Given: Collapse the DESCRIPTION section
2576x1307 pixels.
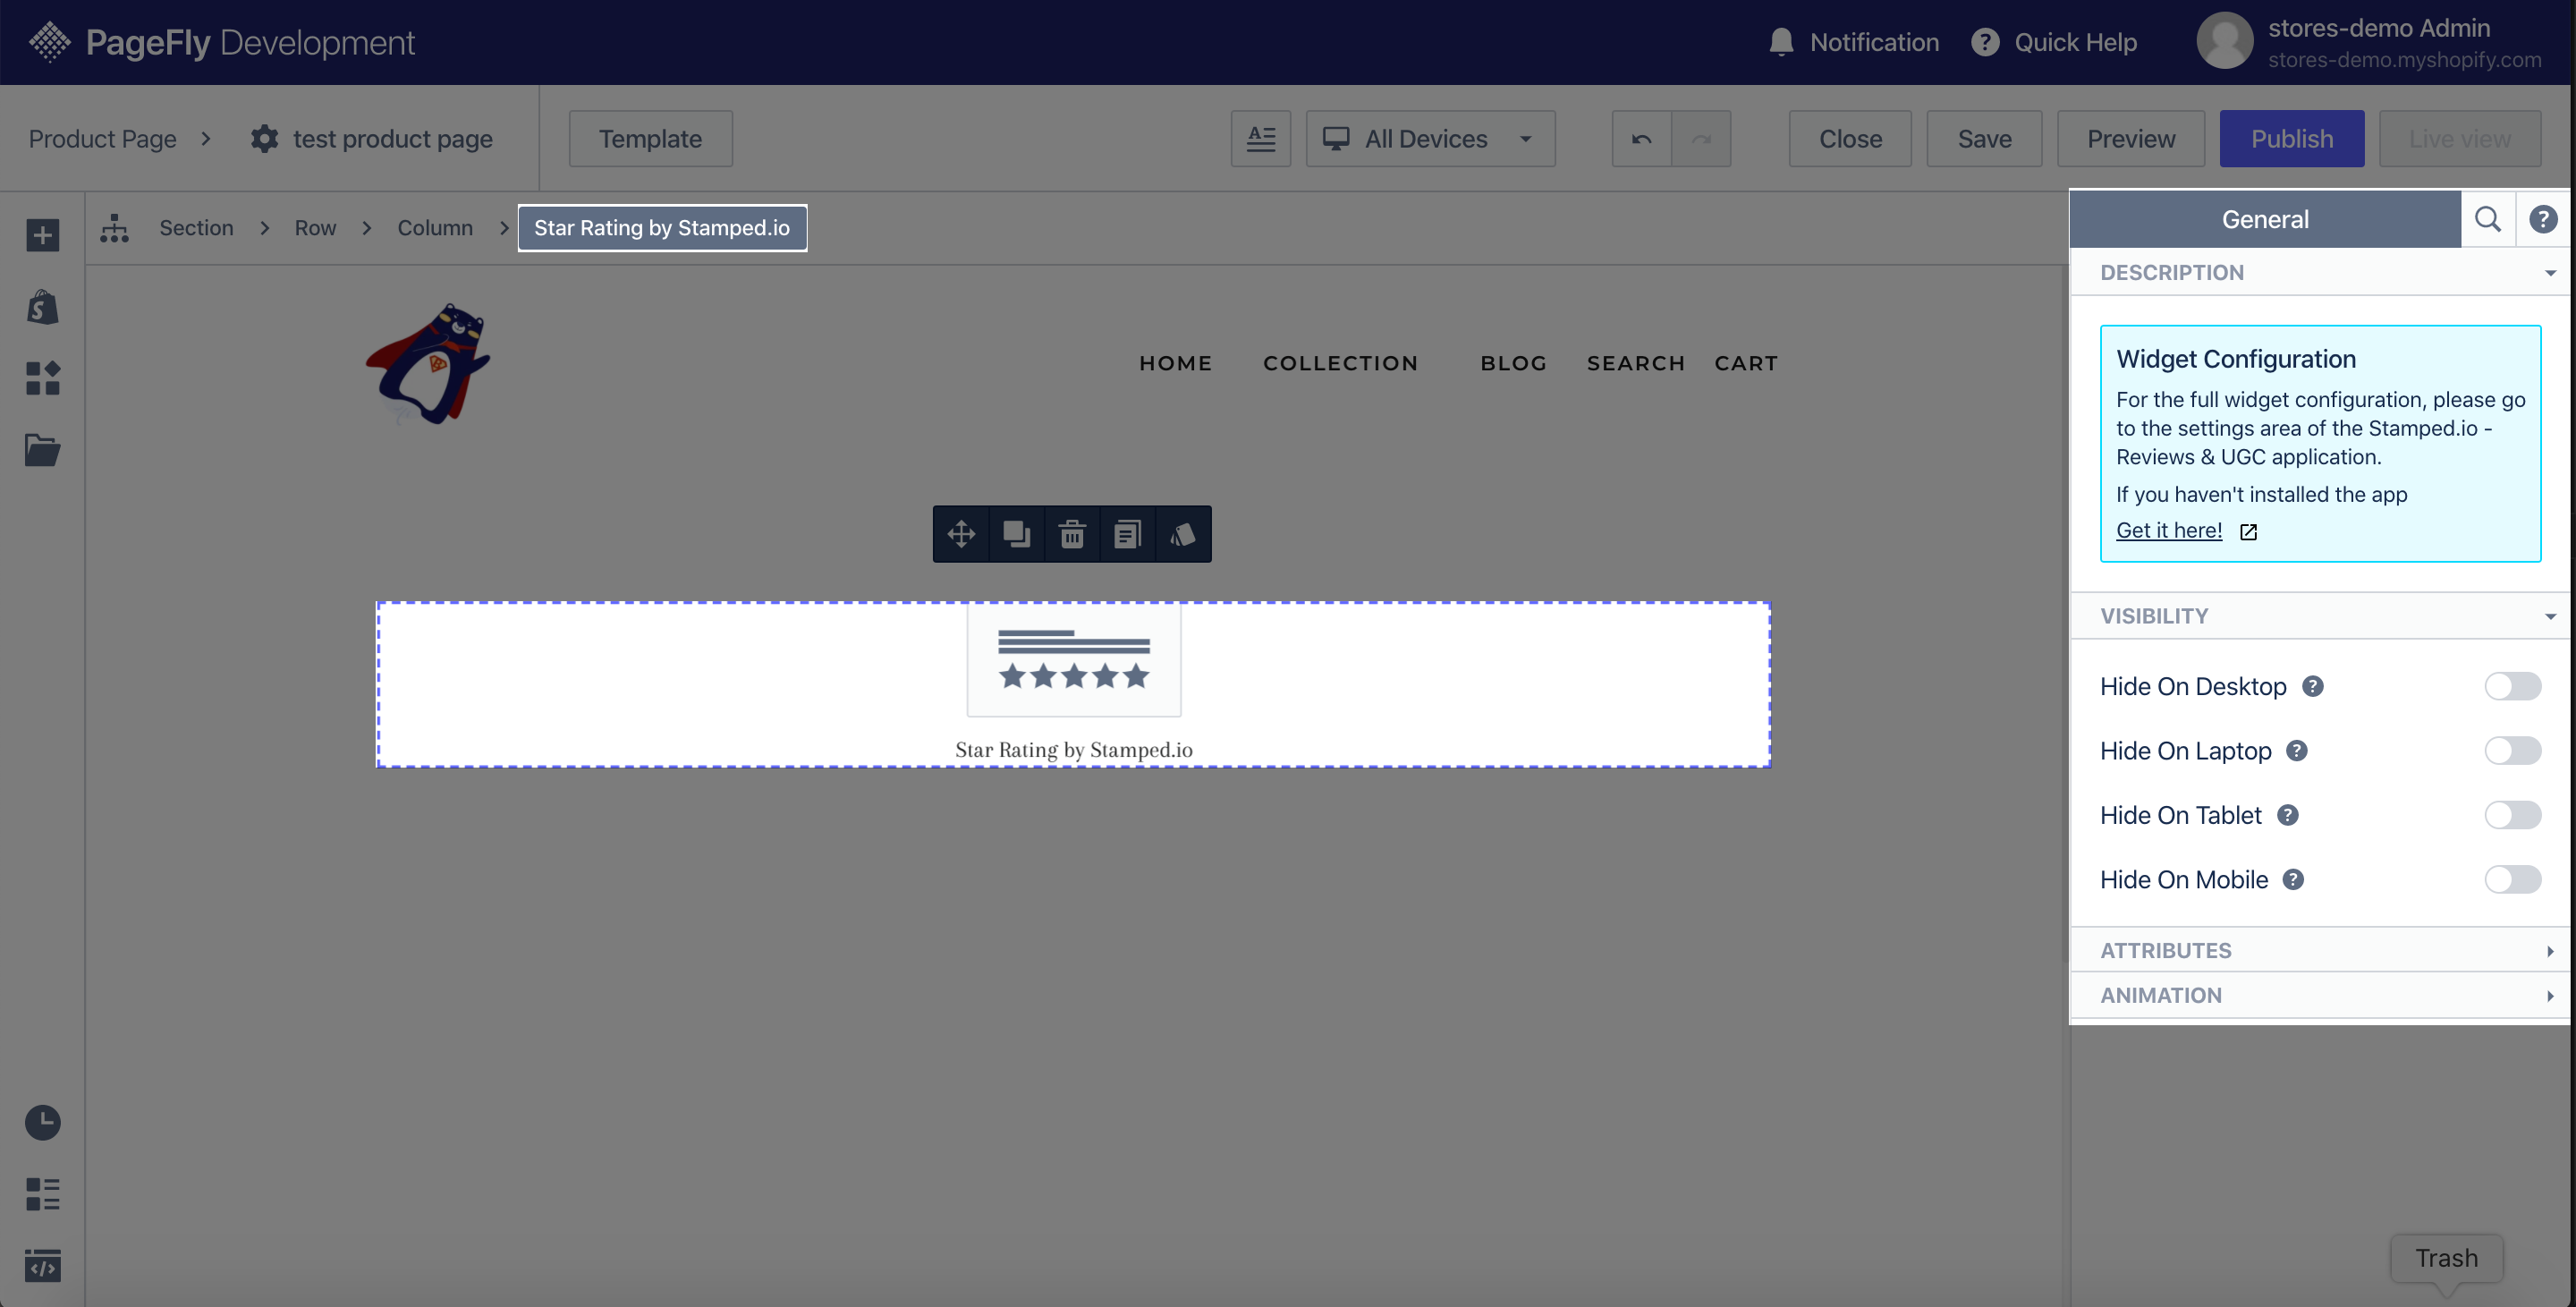Looking at the screenshot, I should (x=2319, y=272).
